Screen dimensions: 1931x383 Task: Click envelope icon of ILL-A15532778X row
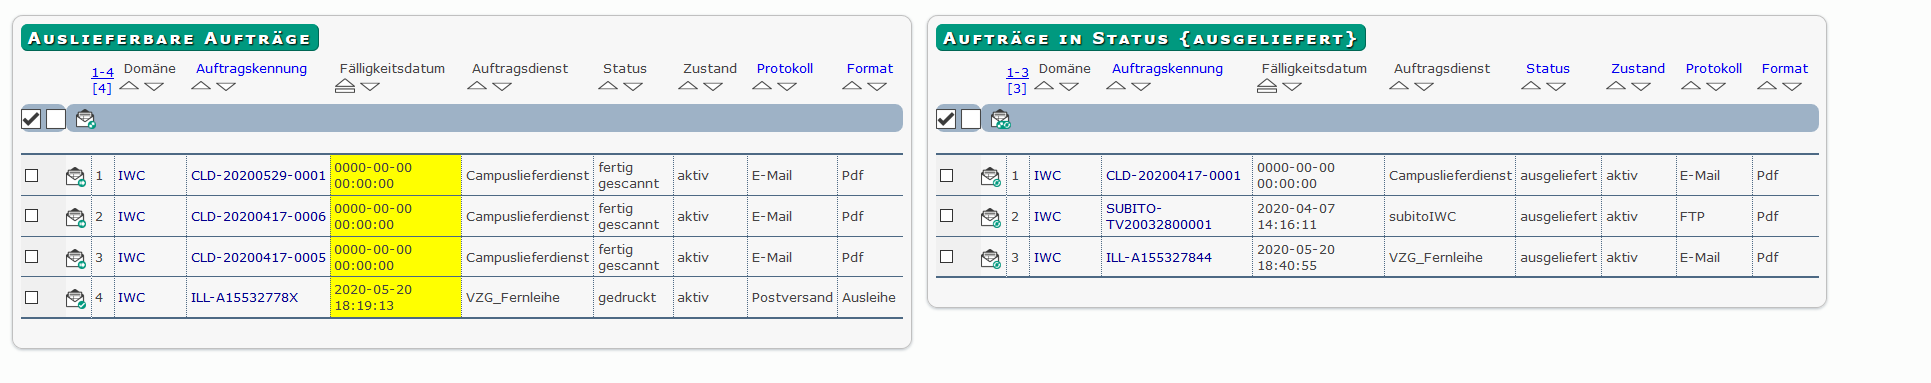tap(75, 298)
